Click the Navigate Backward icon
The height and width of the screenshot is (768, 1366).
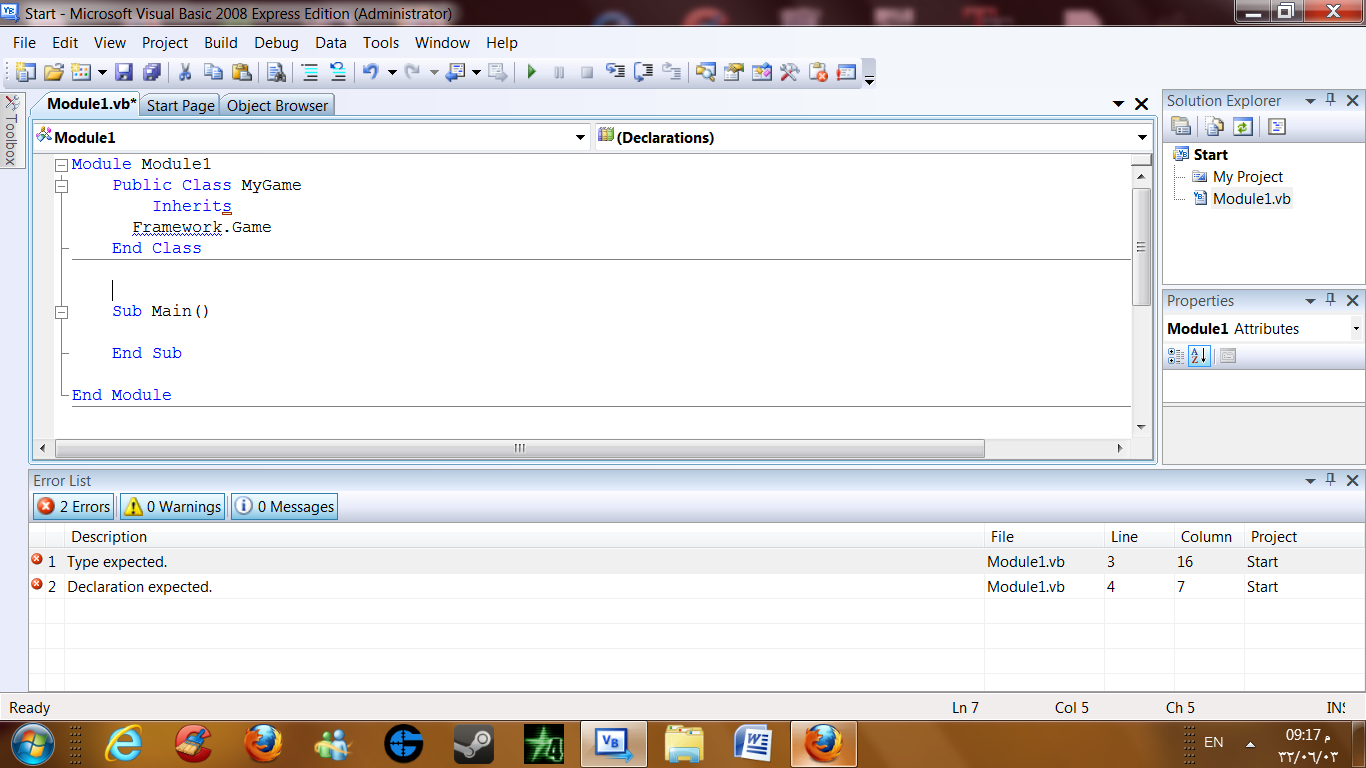pos(456,72)
